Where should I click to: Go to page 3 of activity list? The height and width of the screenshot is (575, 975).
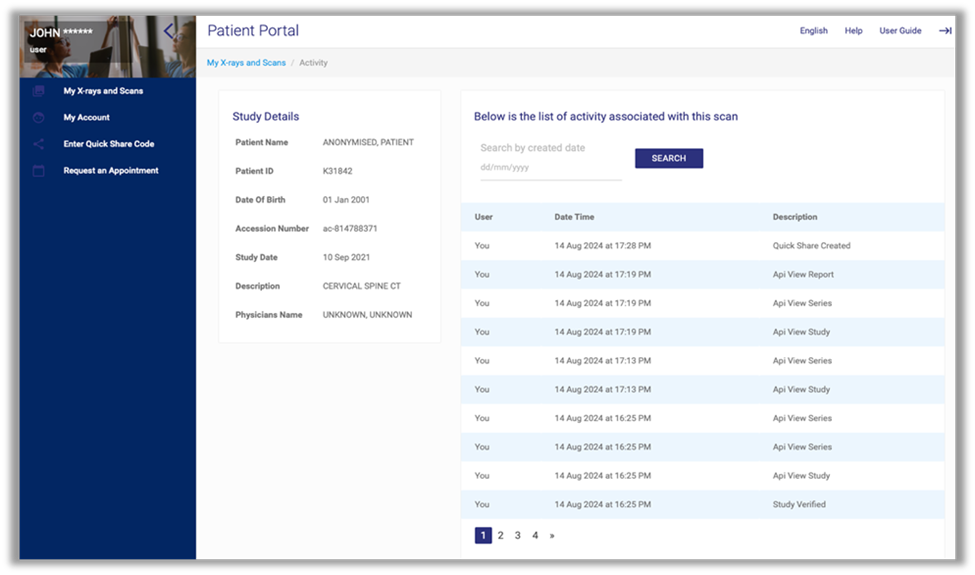pos(518,536)
